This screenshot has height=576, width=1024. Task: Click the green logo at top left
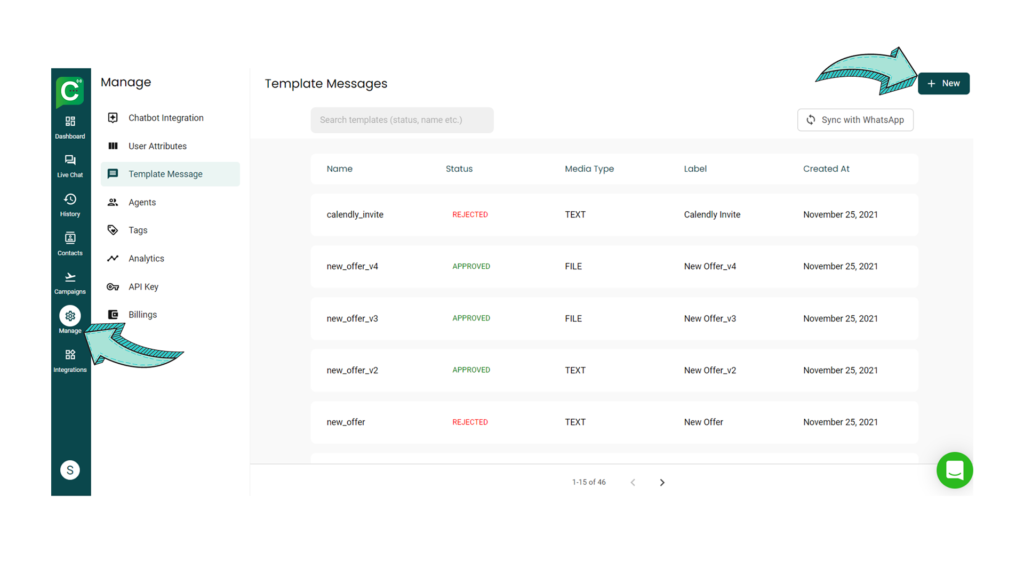[x=70, y=91]
